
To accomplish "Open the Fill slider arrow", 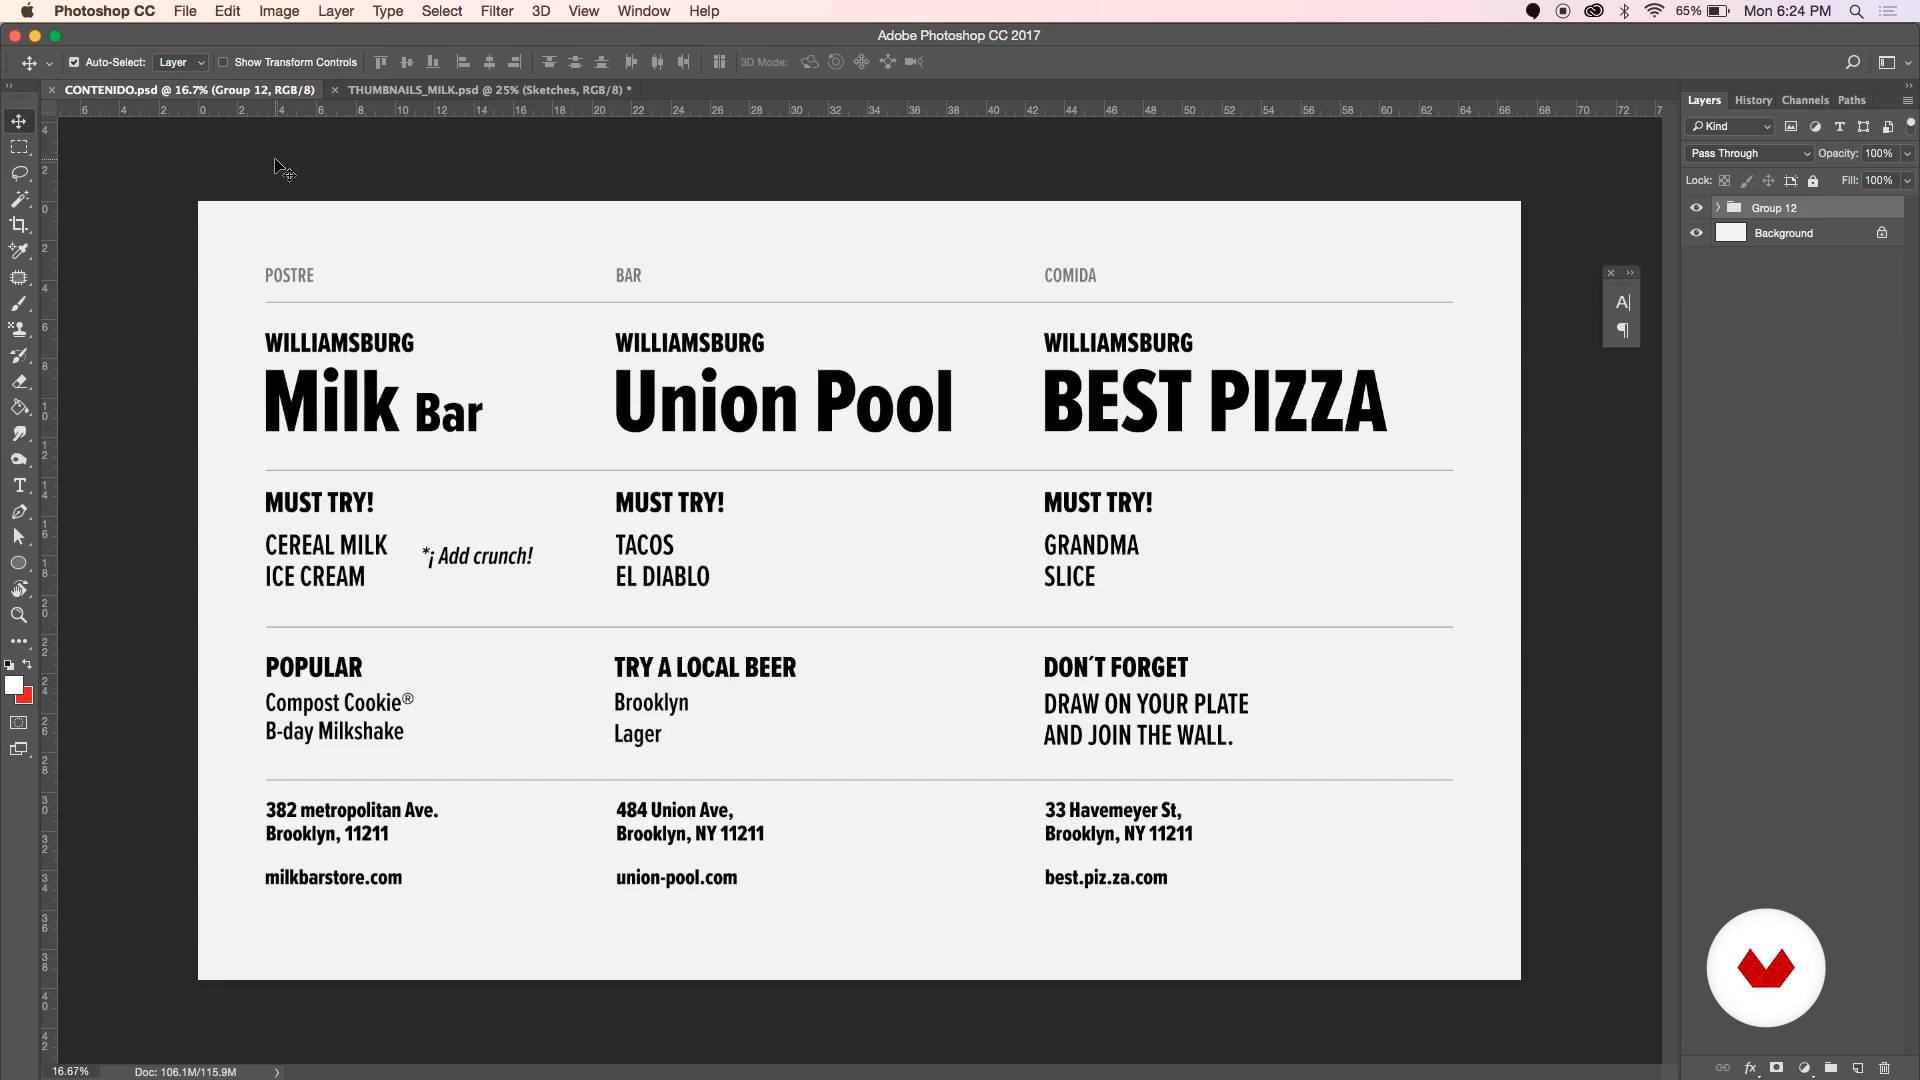I will click(x=1907, y=181).
